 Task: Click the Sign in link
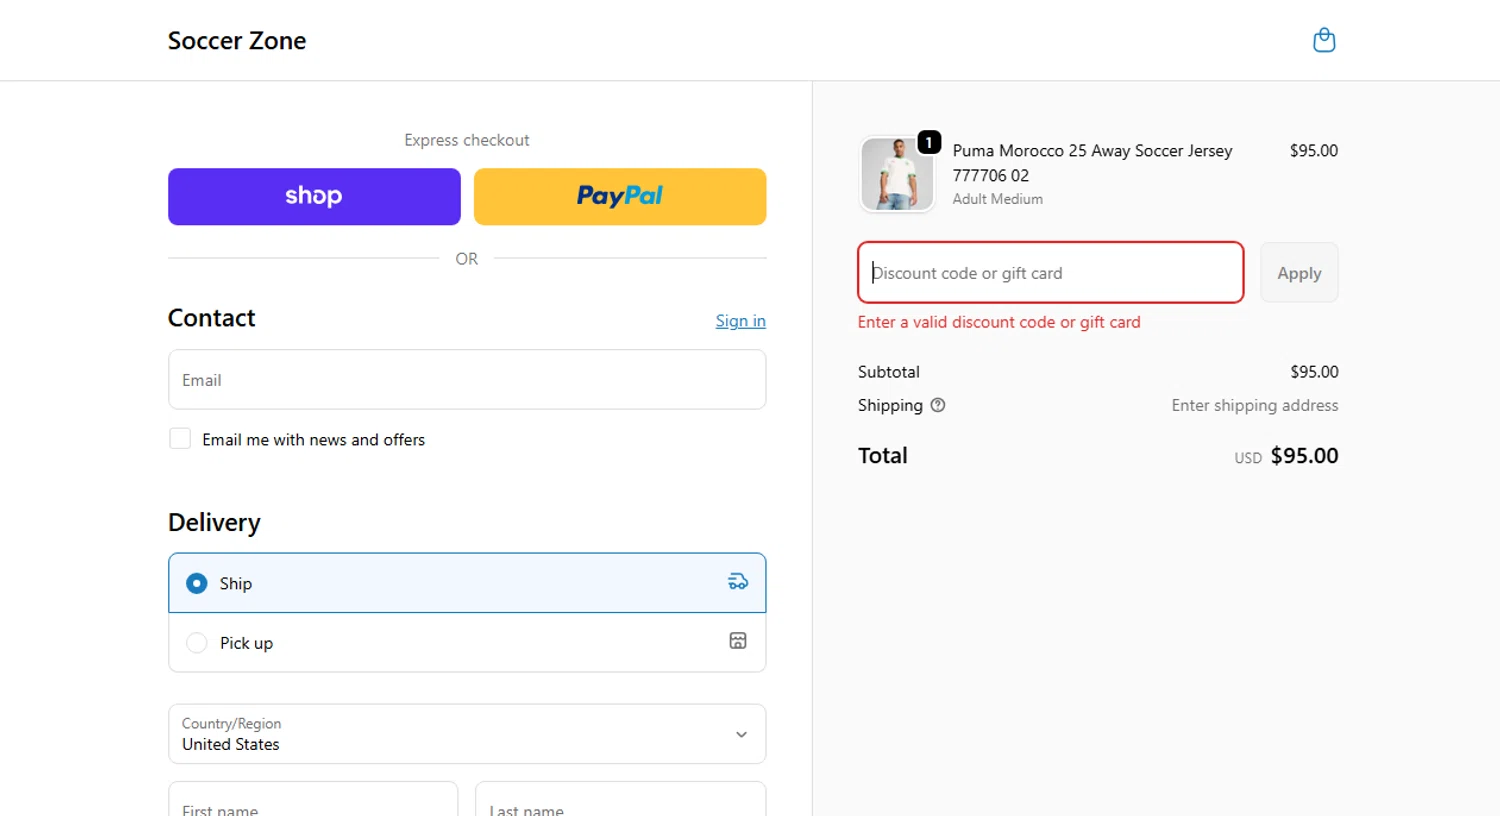point(740,321)
